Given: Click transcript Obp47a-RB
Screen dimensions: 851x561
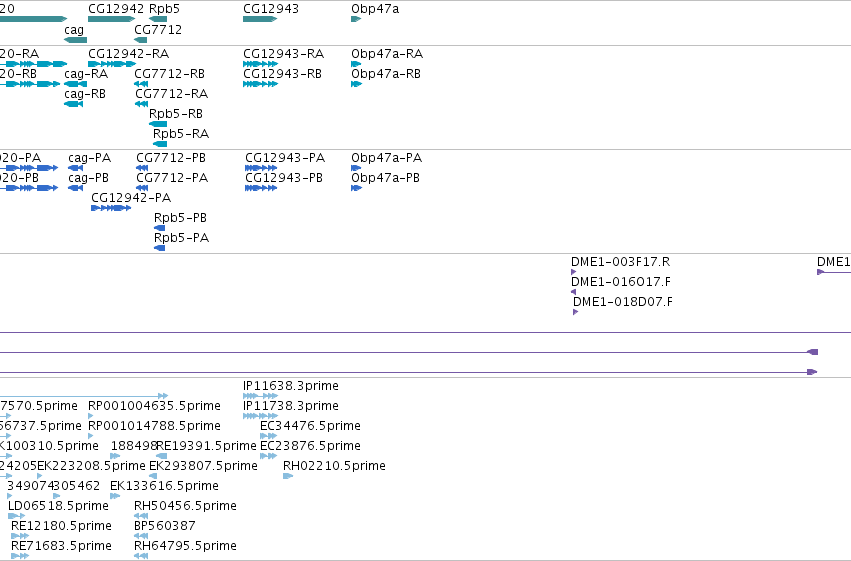Looking at the screenshot, I should pyautogui.click(x=386, y=74).
